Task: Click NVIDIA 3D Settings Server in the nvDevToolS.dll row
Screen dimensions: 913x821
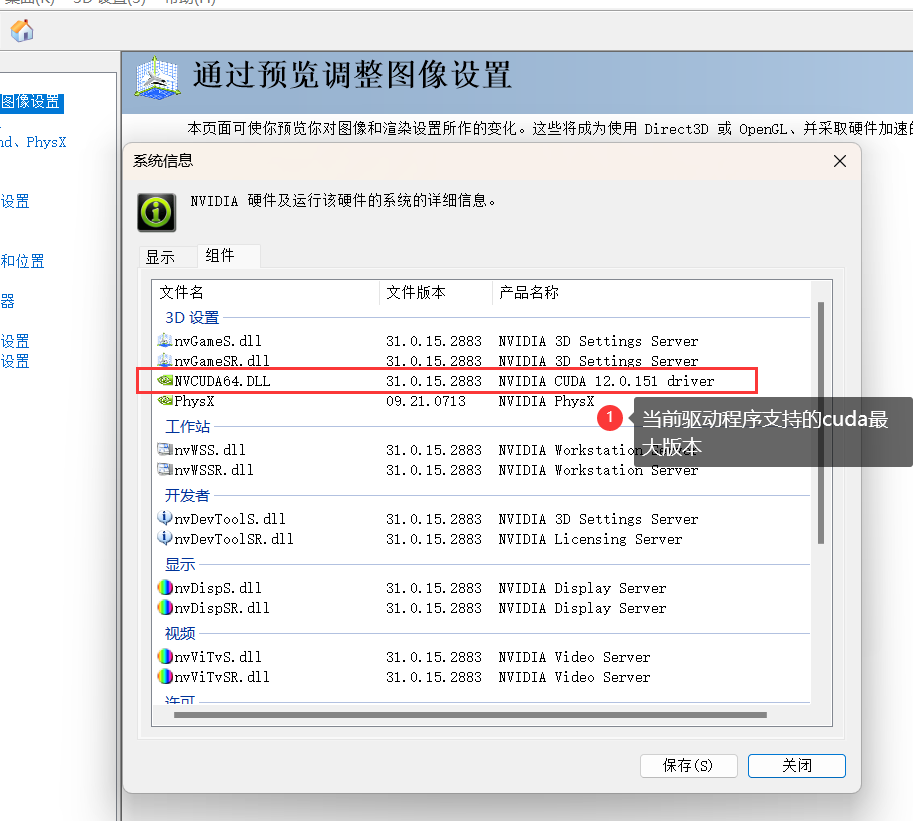Action: tap(598, 519)
